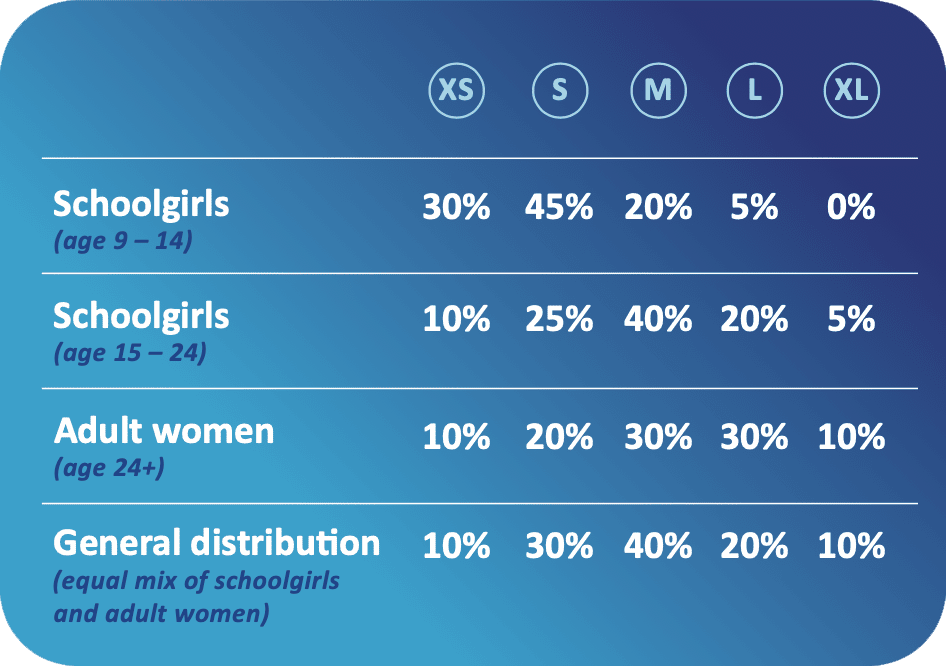Viewport: 946px width, 666px height.
Task: Click Adult women XL 10% value
Action: pos(851,436)
